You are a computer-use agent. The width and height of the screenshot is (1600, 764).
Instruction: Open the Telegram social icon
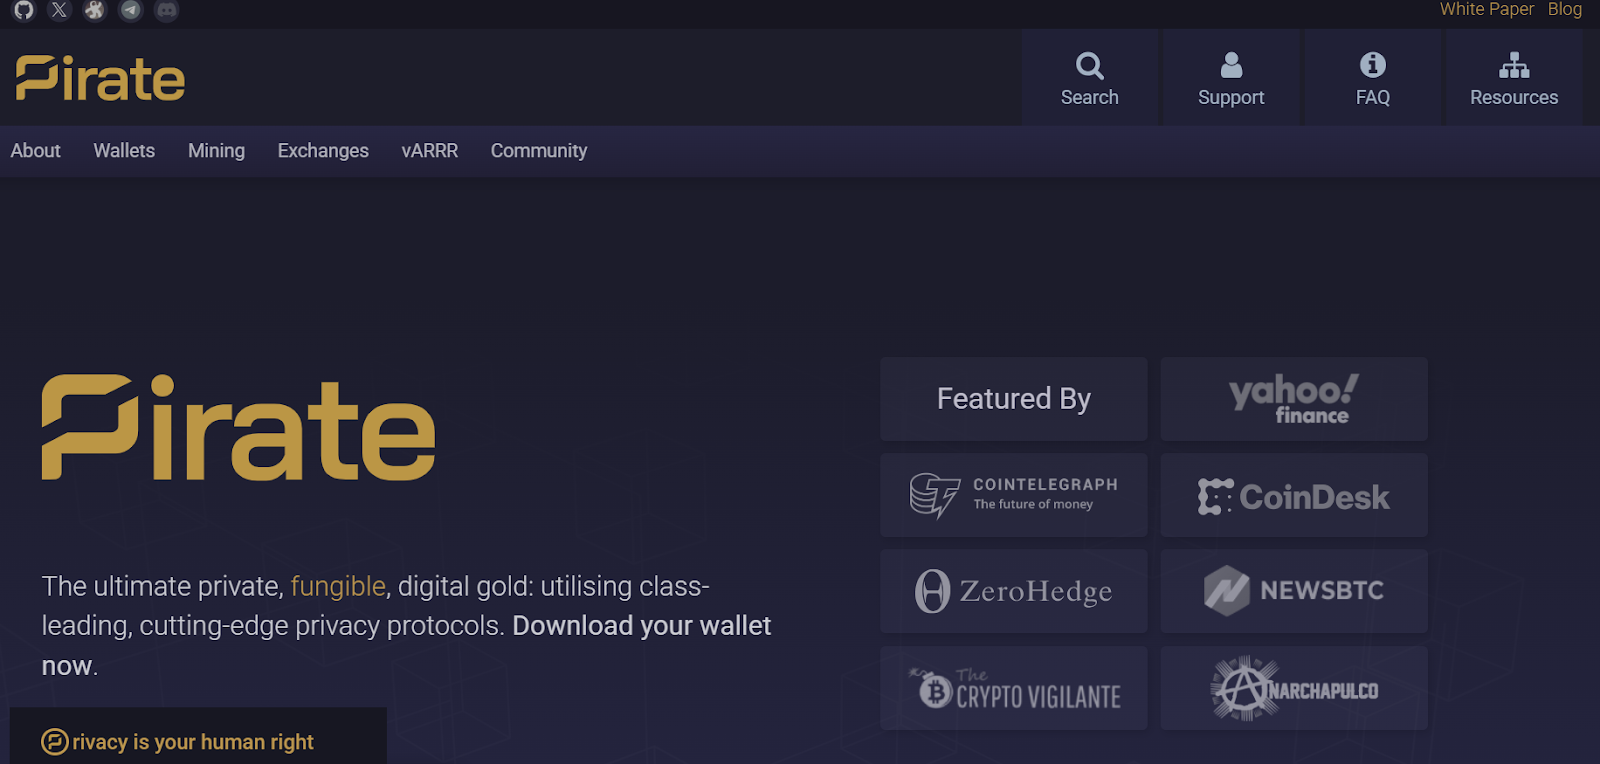(x=131, y=10)
